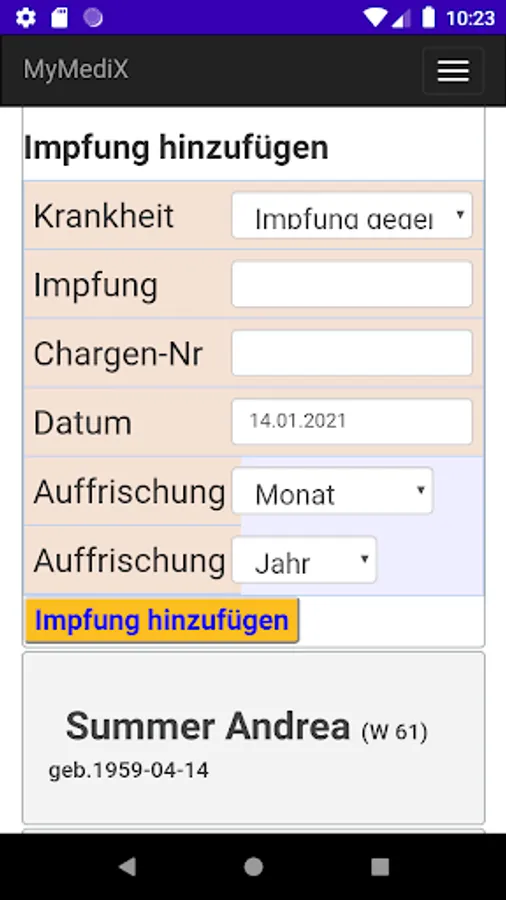Tap the settings gear status icon

tap(26, 18)
